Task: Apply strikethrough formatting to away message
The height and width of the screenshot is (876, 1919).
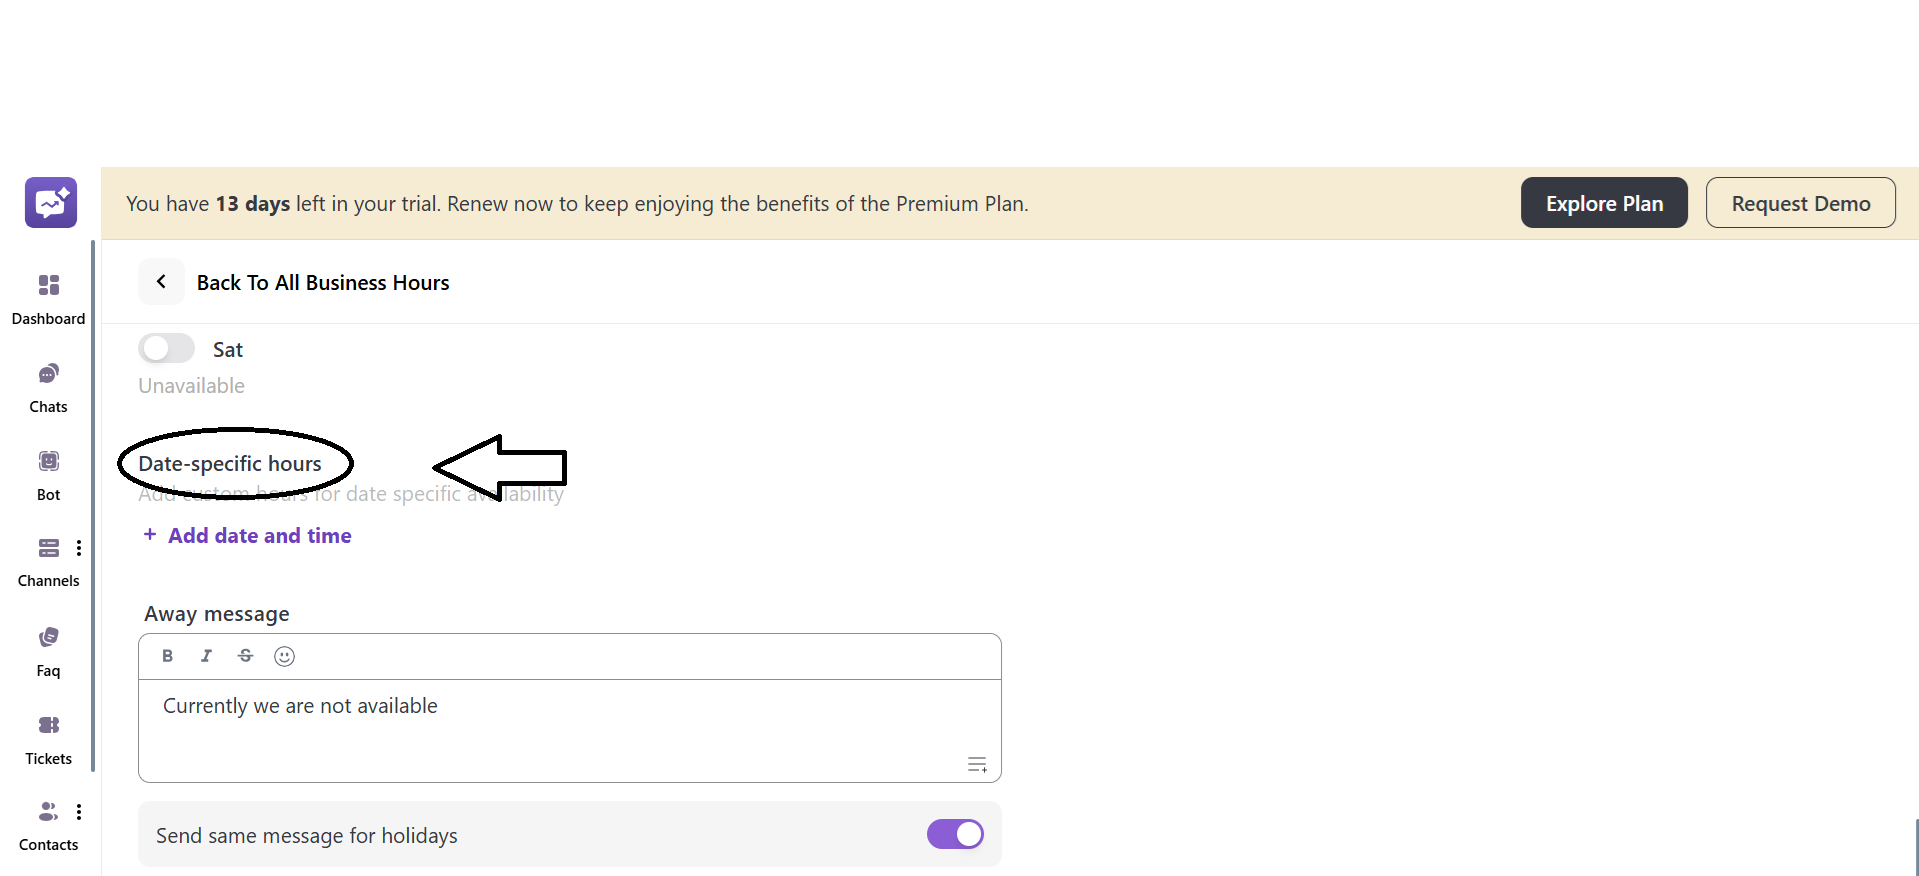Action: (245, 656)
